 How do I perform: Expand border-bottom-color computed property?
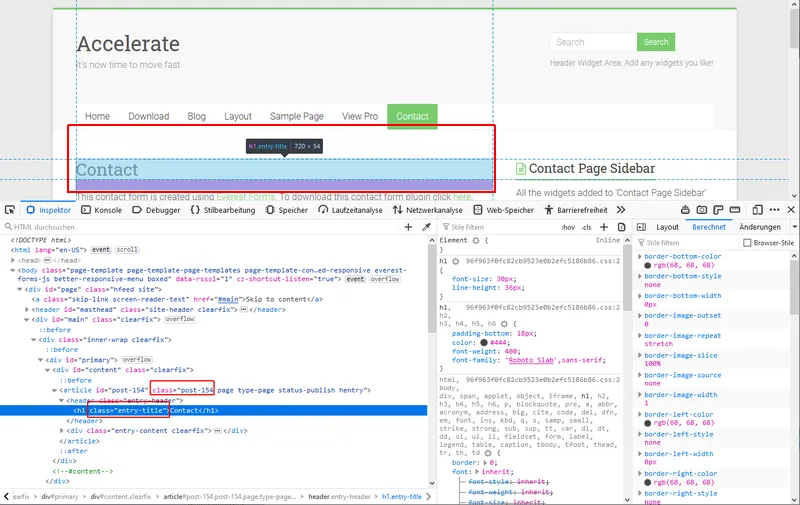(x=640, y=257)
